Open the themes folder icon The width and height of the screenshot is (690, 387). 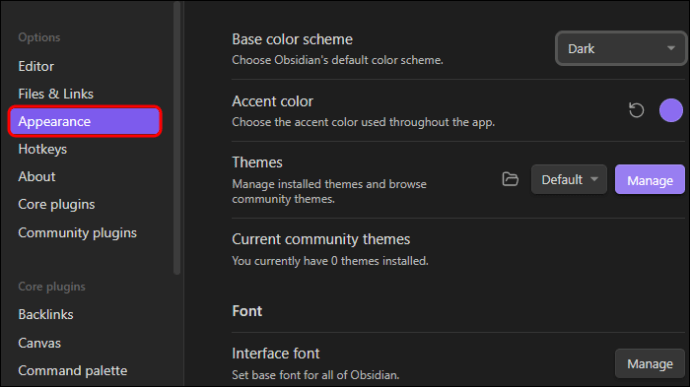click(510, 179)
